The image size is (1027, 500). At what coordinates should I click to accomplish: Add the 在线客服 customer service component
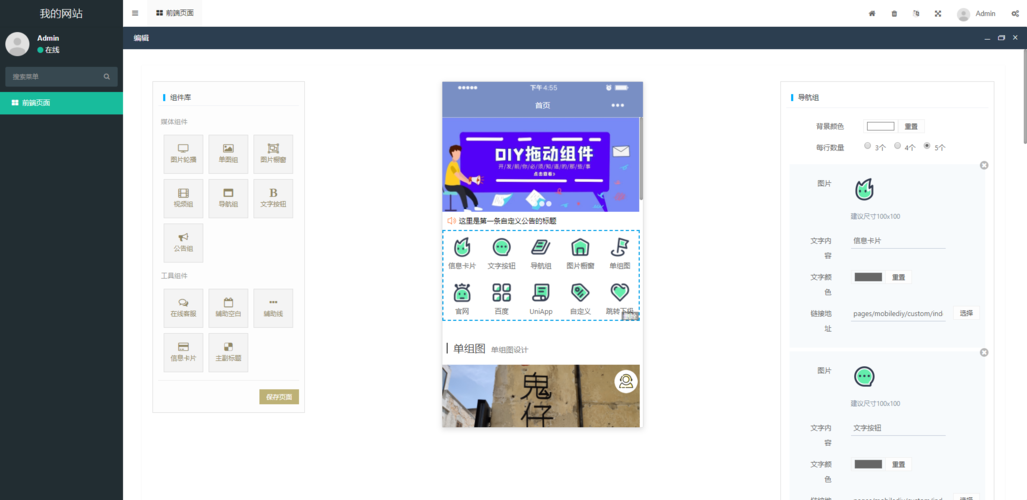[x=183, y=308]
